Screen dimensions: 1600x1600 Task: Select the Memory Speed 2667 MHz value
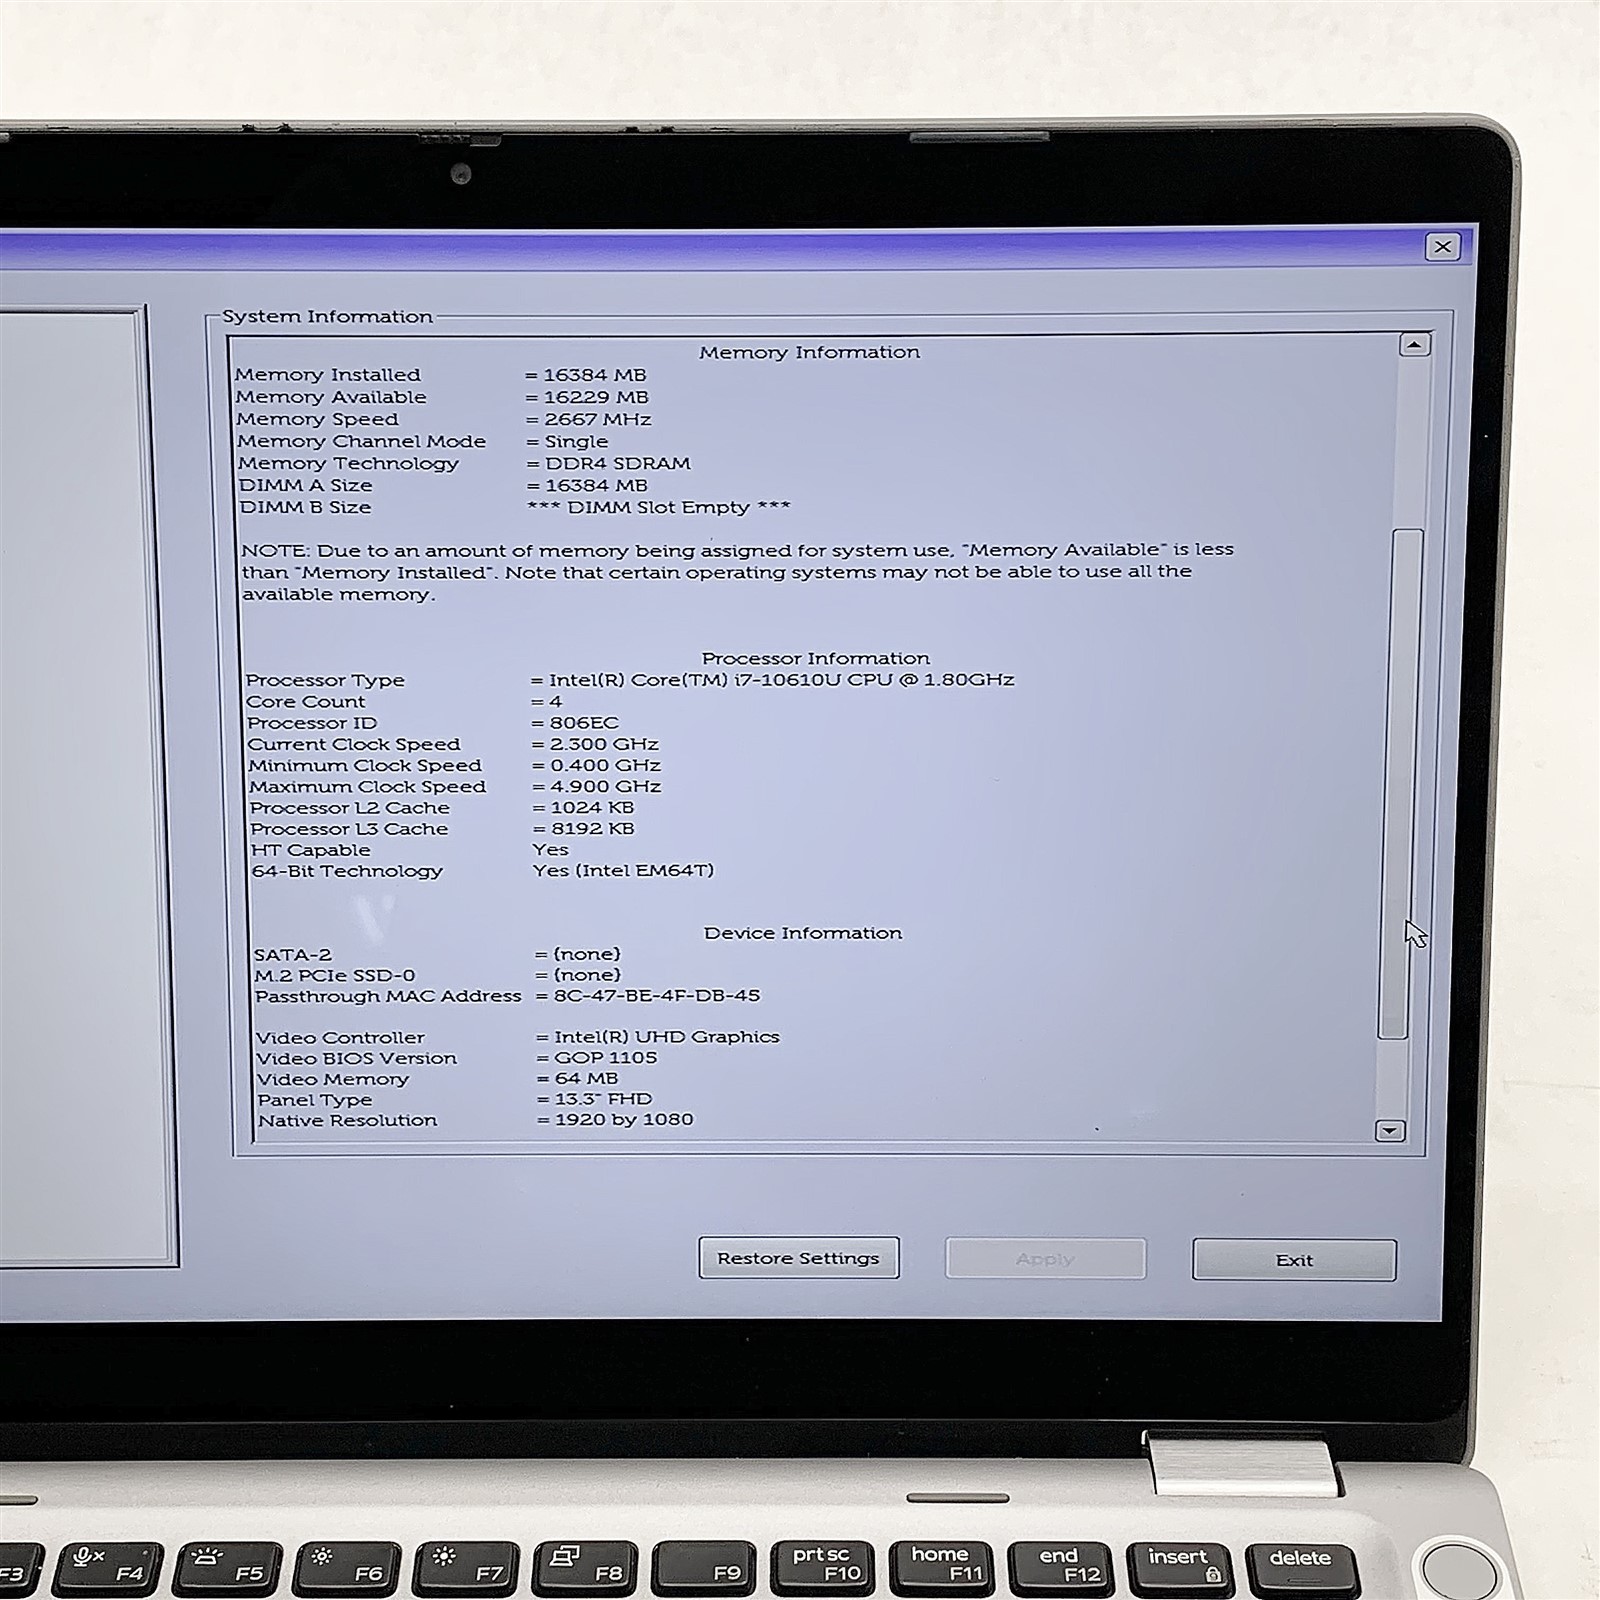pyautogui.click(x=597, y=419)
